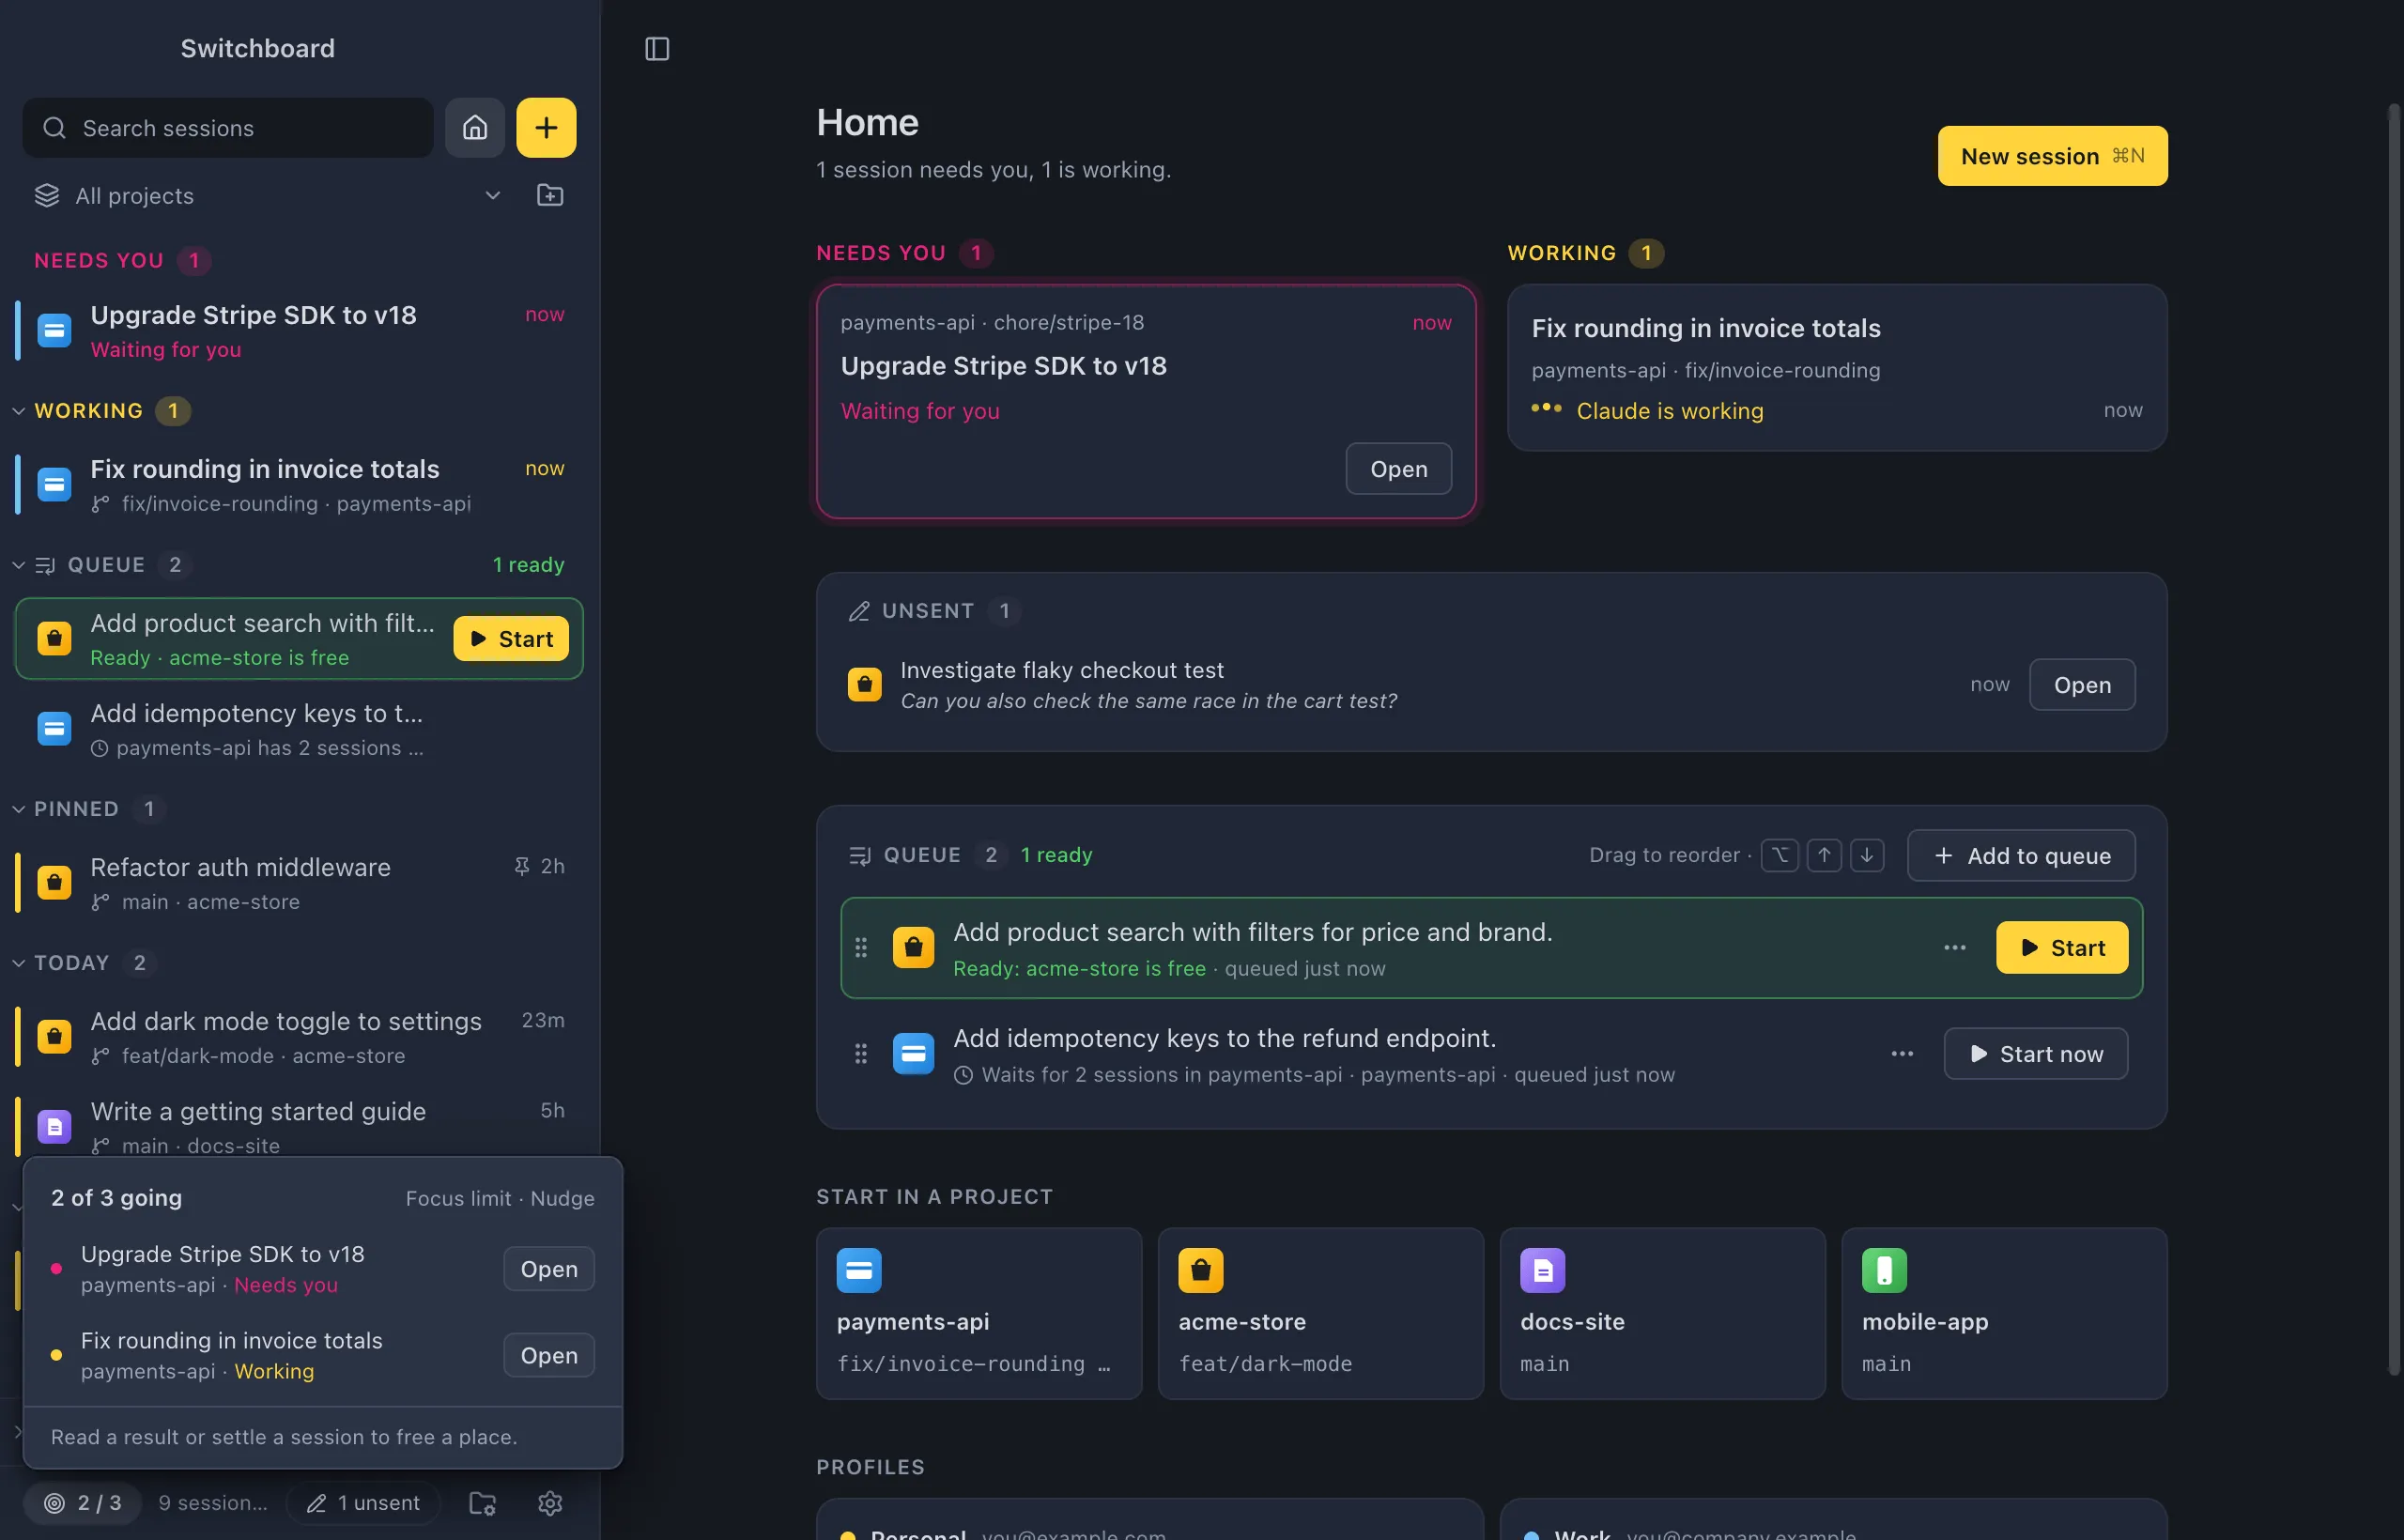
Task: Collapse the WORKING section in sidebar
Action: 18,410
